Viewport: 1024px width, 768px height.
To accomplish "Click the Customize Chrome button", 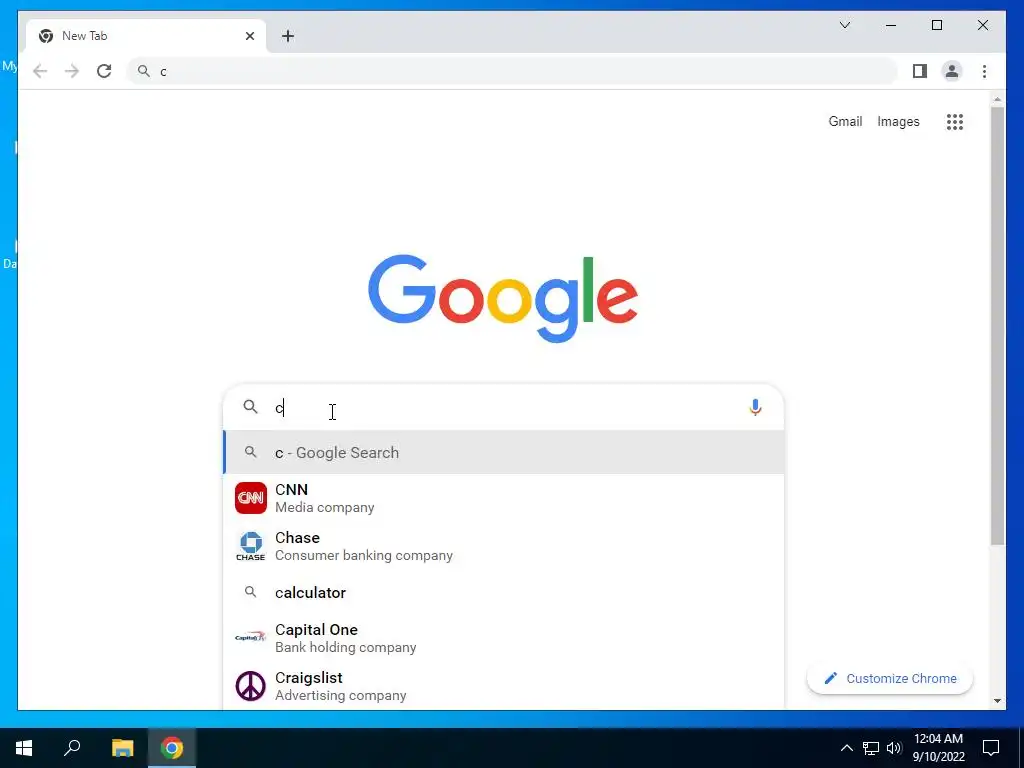I will 889,679.
